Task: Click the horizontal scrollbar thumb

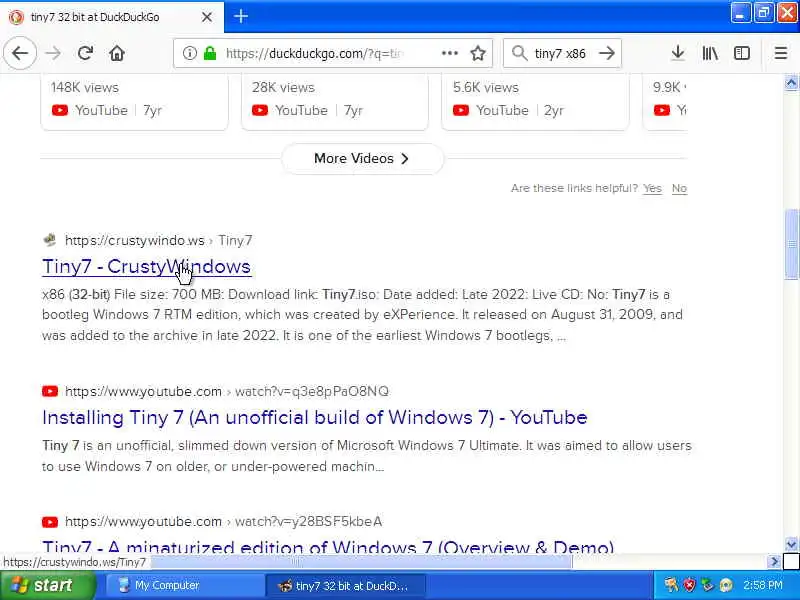Action: click(361, 562)
